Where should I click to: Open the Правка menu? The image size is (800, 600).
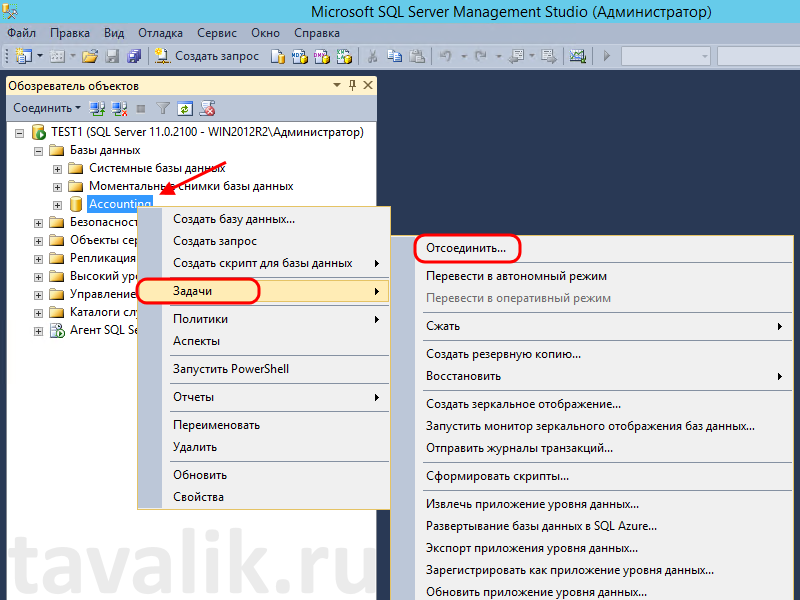[70, 33]
